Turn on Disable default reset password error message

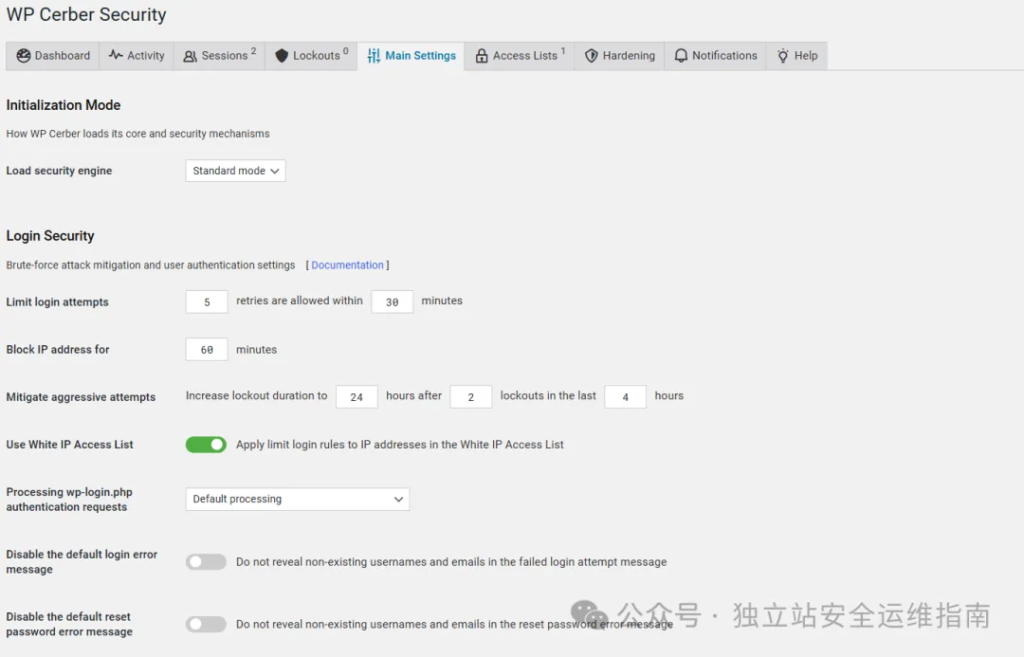coord(206,624)
